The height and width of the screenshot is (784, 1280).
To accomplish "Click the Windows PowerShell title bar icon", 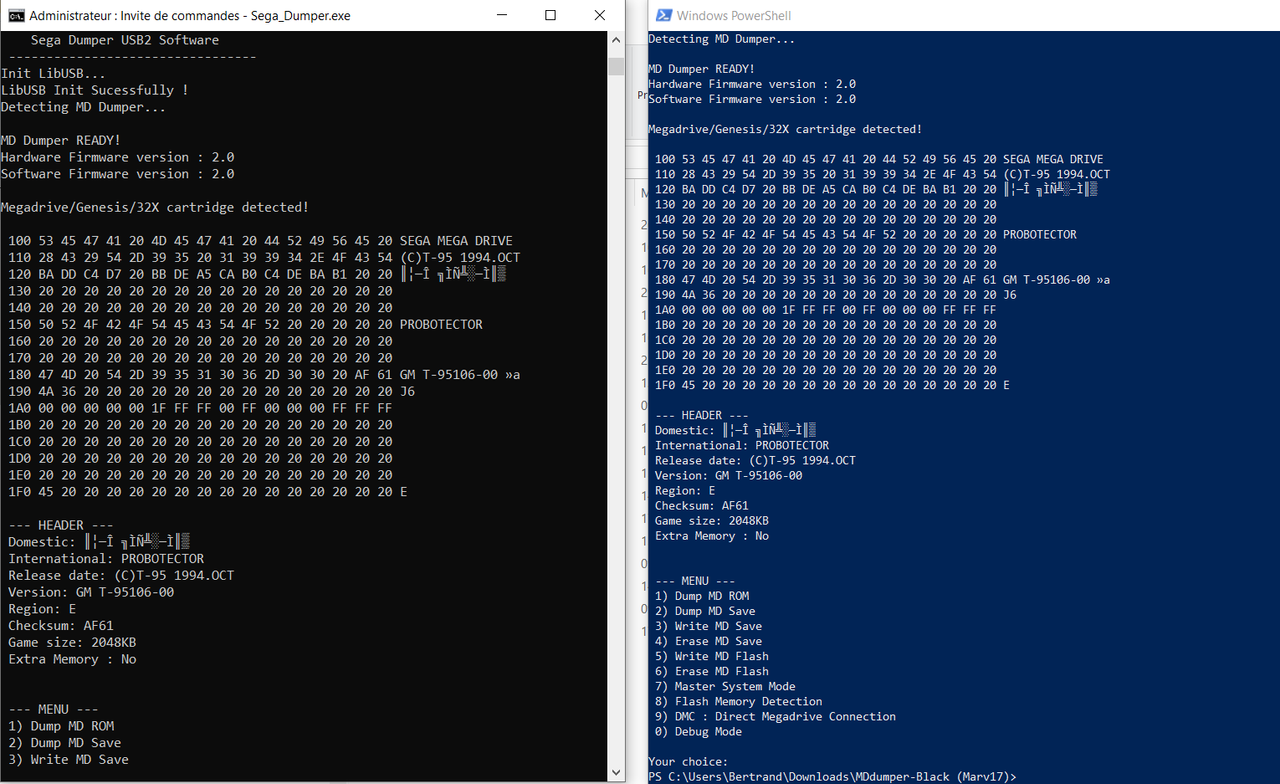I will [x=662, y=15].
